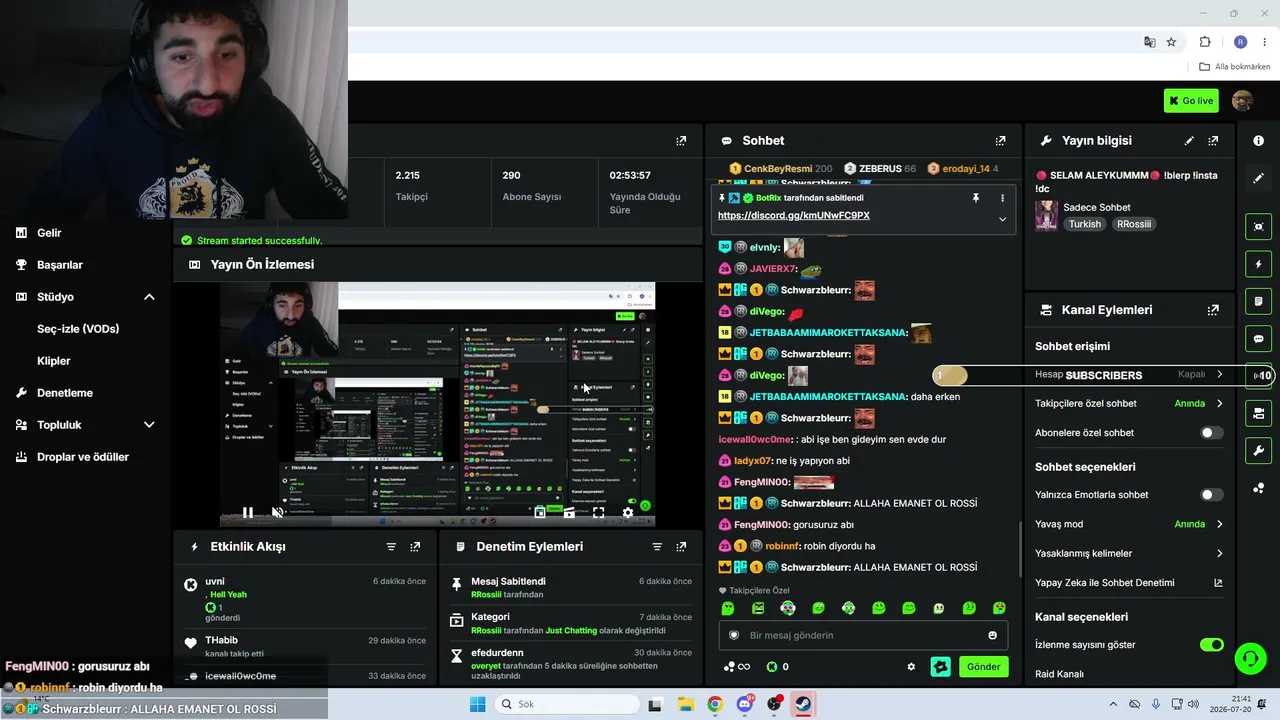Image resolution: width=1280 pixels, height=720 pixels.
Task: Toggle the stream preview widget in right sidebar
Action: coord(1258,227)
